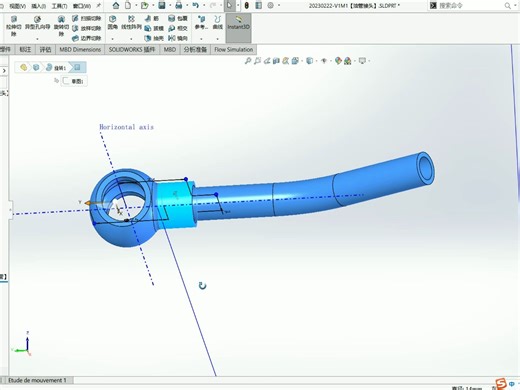Toggle Hide/Show Items visibility
The height and width of the screenshot is (390, 520).
click(324, 61)
